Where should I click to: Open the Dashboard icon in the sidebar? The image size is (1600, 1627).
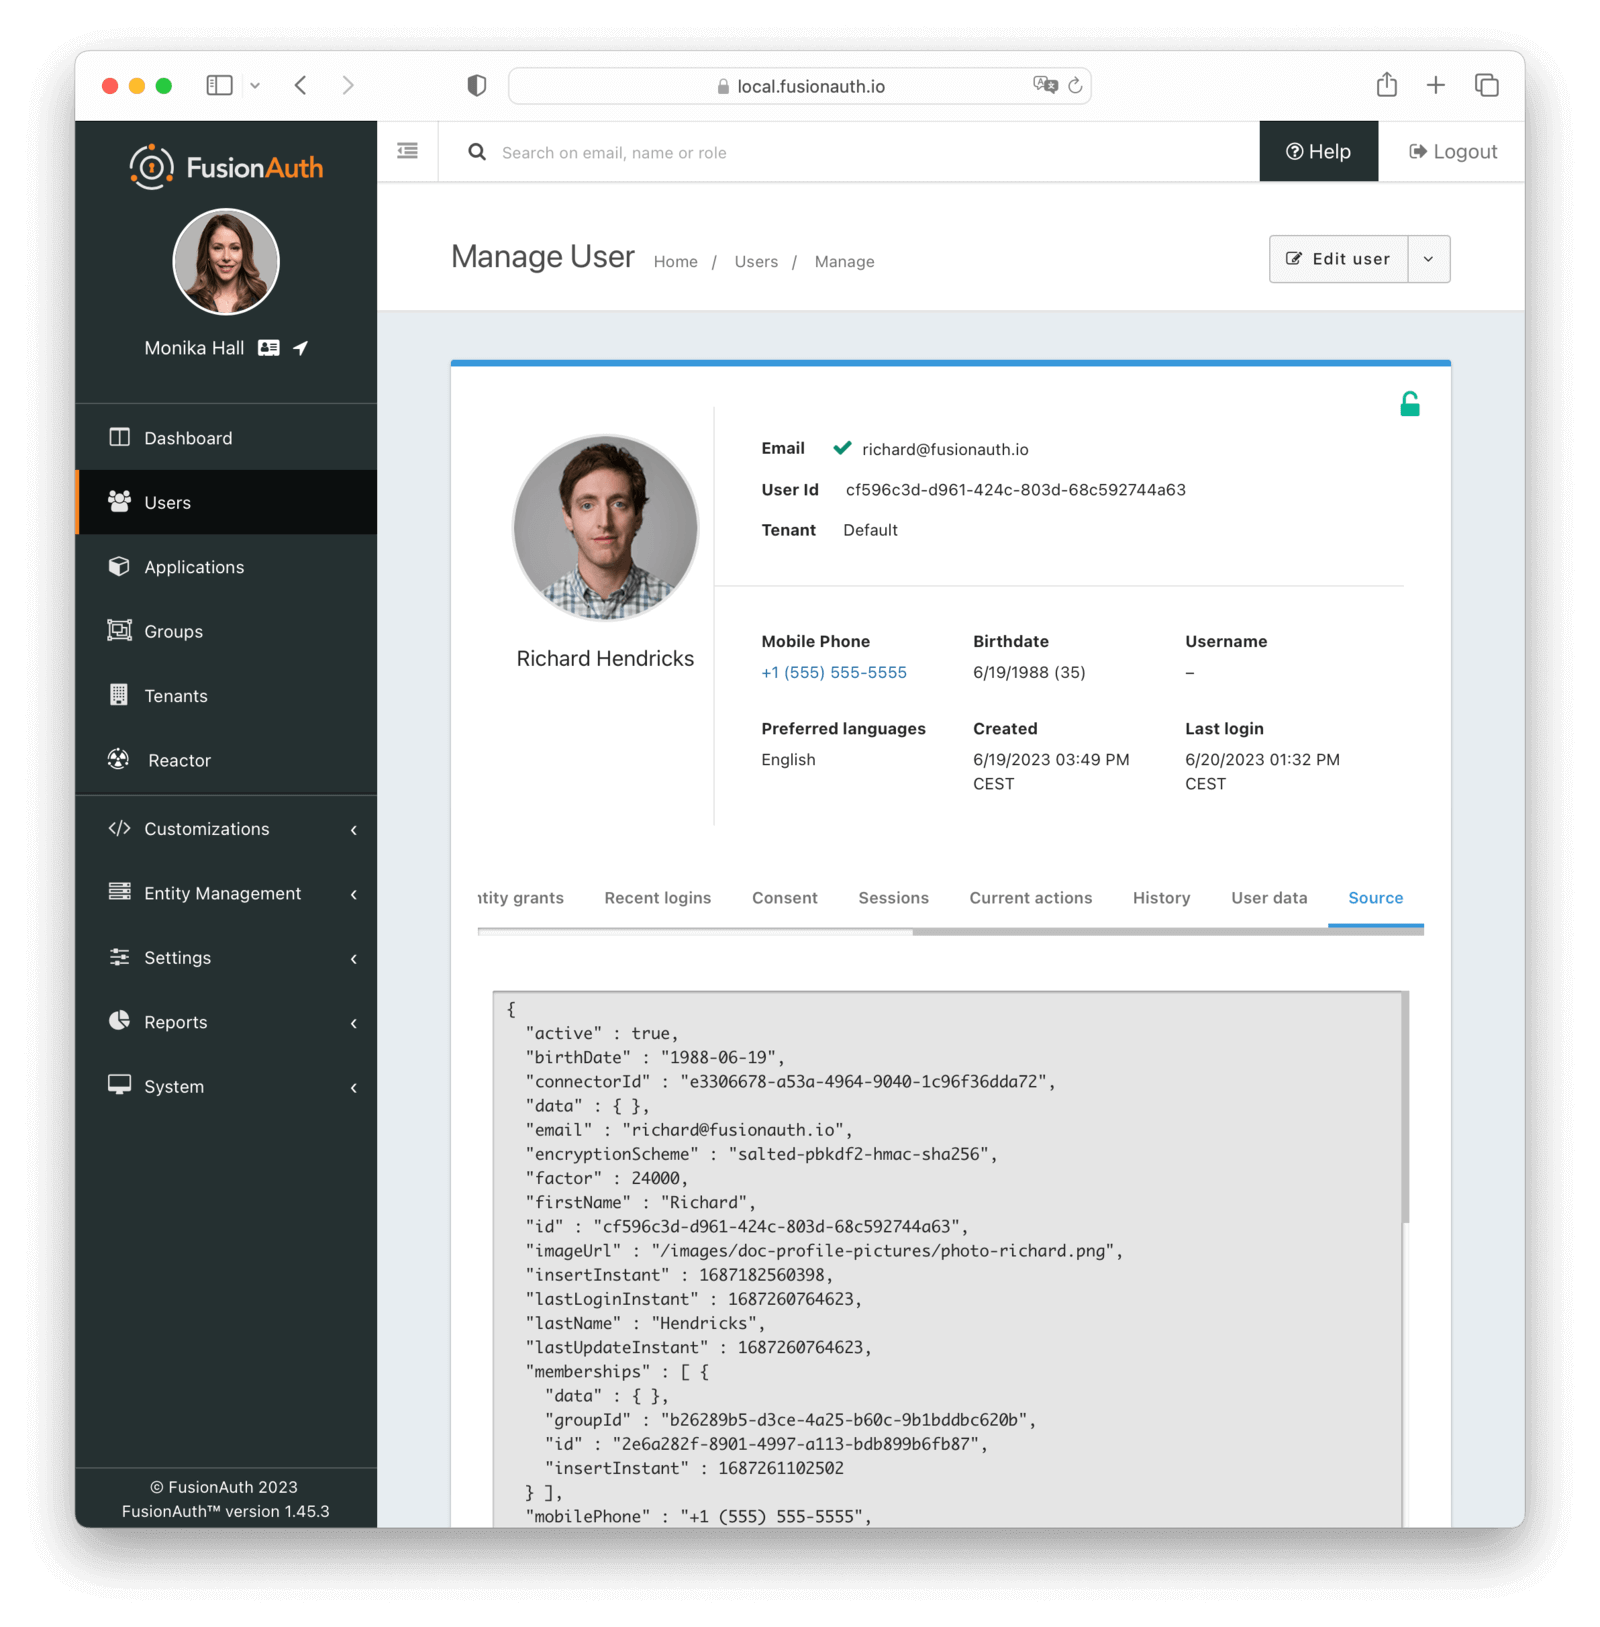pyautogui.click(x=119, y=437)
